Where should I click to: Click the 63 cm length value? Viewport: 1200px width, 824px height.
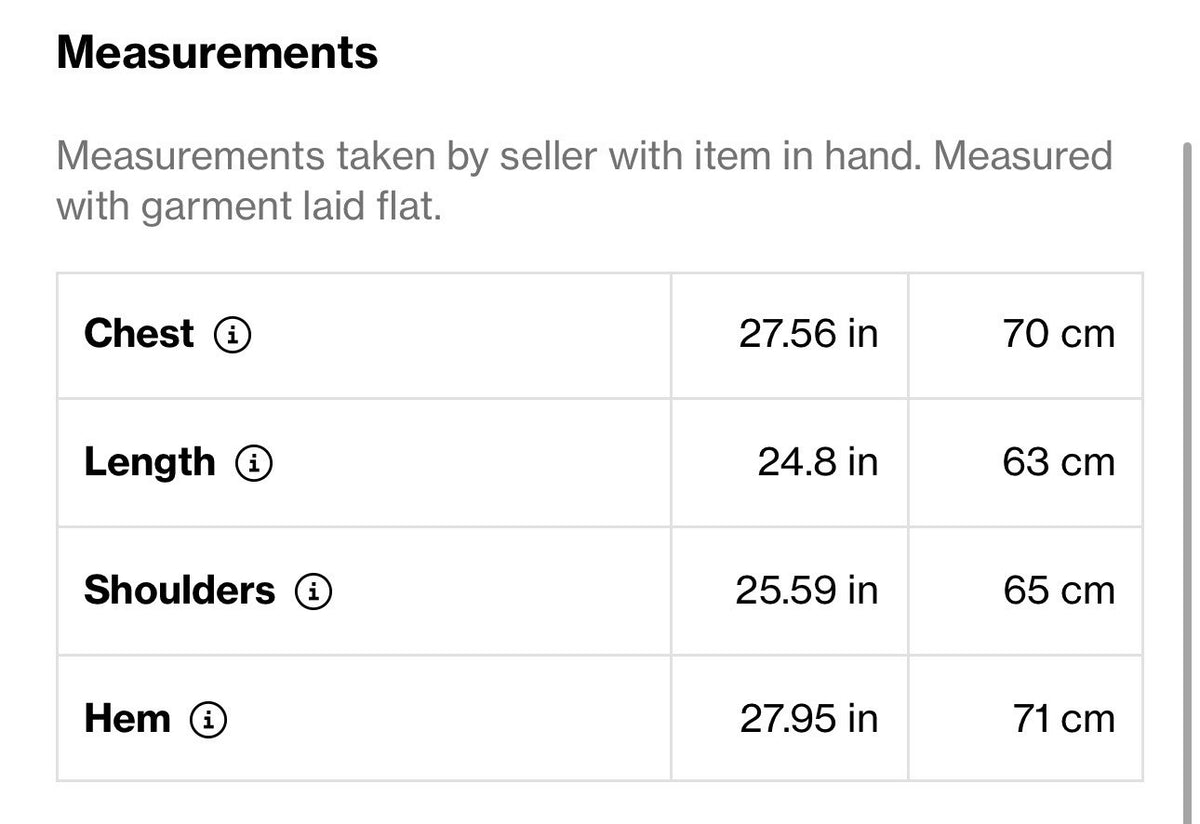click(x=1059, y=463)
